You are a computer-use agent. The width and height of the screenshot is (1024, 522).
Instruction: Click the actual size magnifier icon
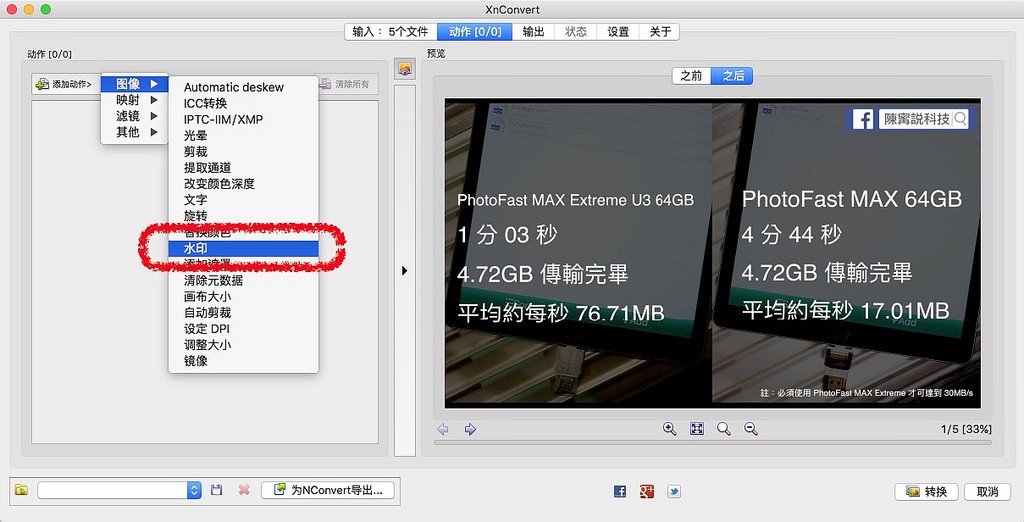[x=724, y=429]
